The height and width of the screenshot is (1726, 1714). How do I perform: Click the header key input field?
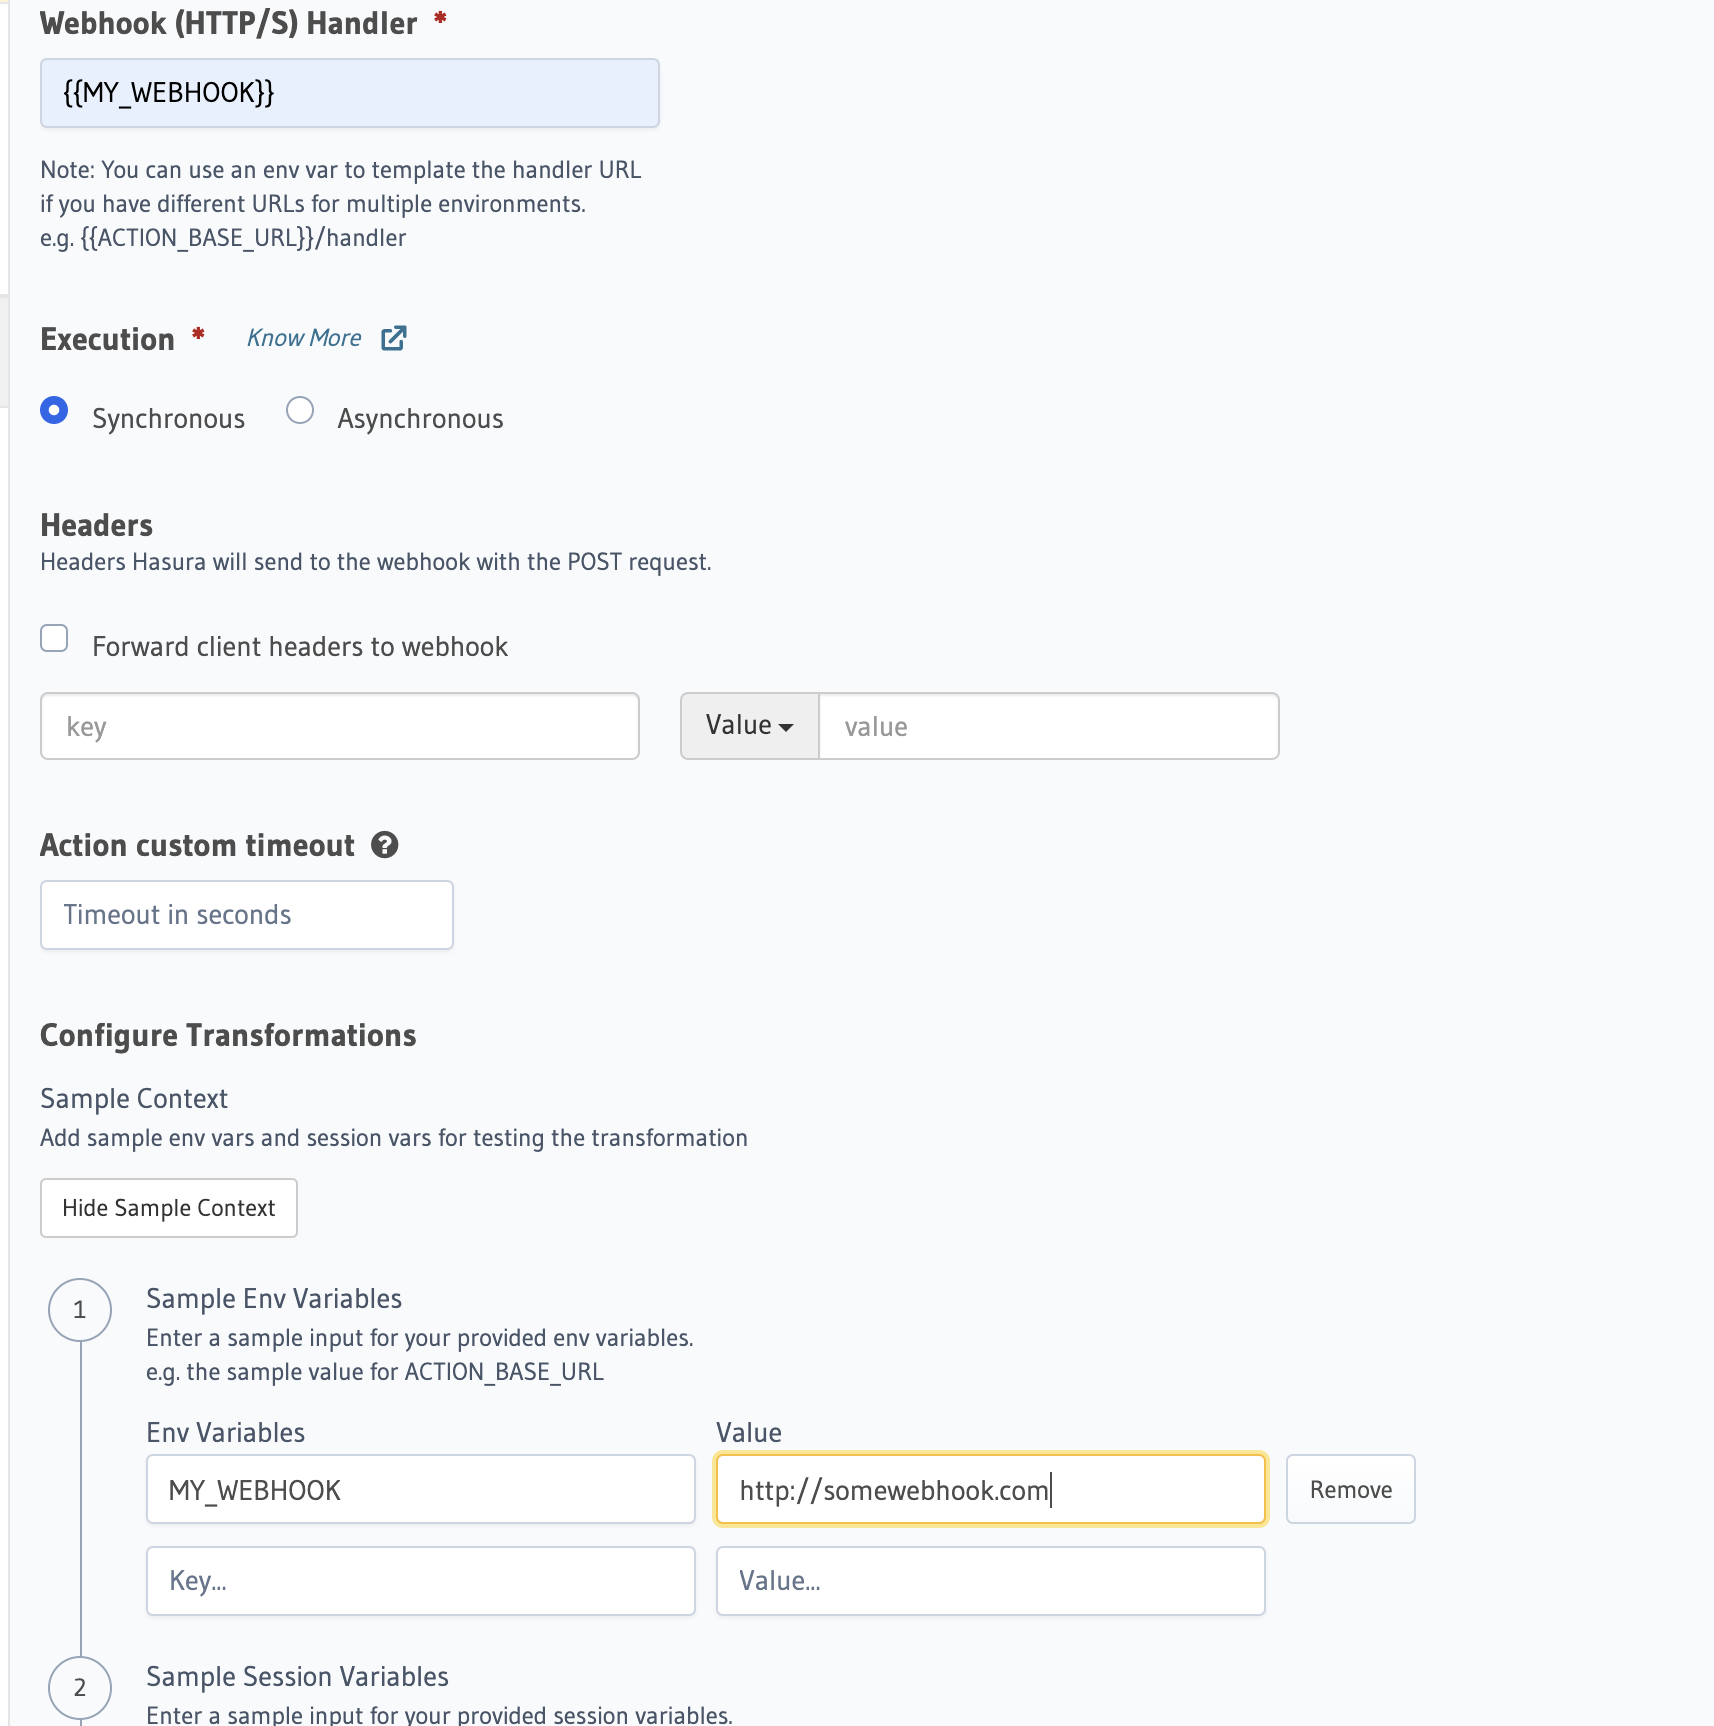340,725
